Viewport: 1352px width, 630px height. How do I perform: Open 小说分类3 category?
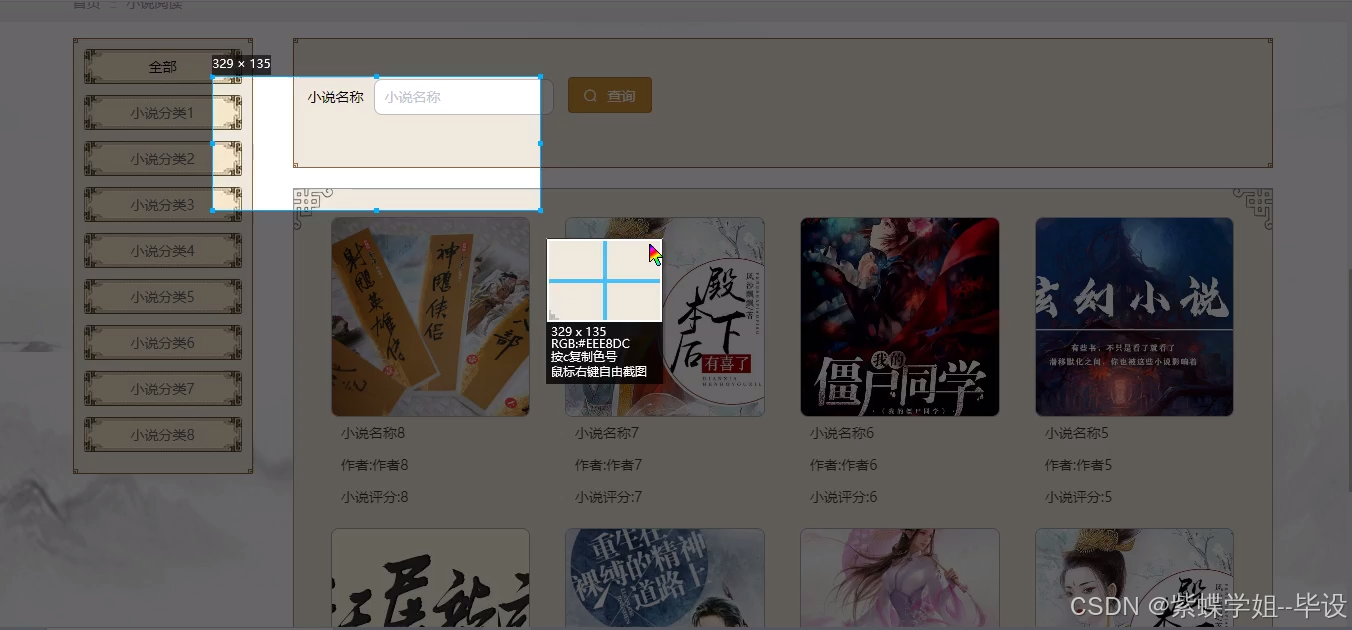tap(163, 205)
